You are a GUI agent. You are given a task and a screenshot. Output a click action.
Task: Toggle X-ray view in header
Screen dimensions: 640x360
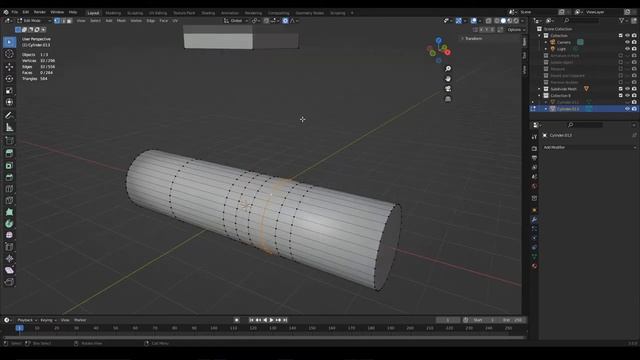[x=488, y=20]
